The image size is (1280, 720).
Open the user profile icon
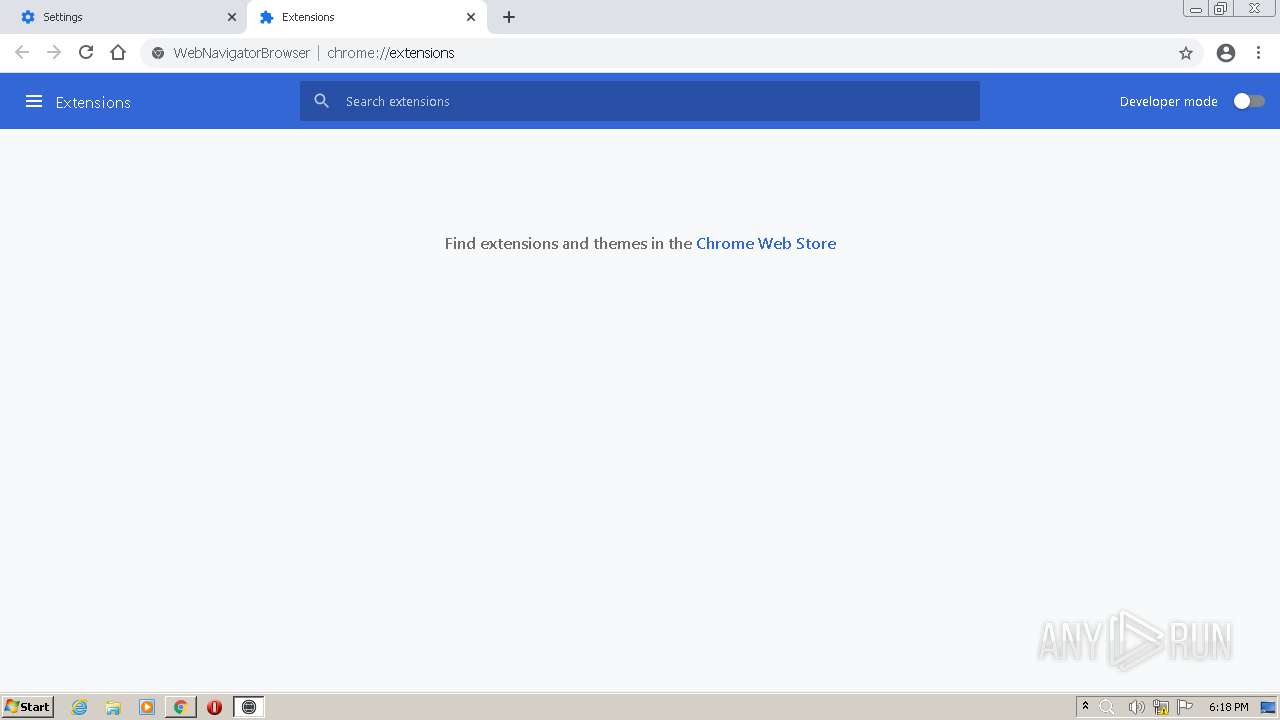[1226, 53]
